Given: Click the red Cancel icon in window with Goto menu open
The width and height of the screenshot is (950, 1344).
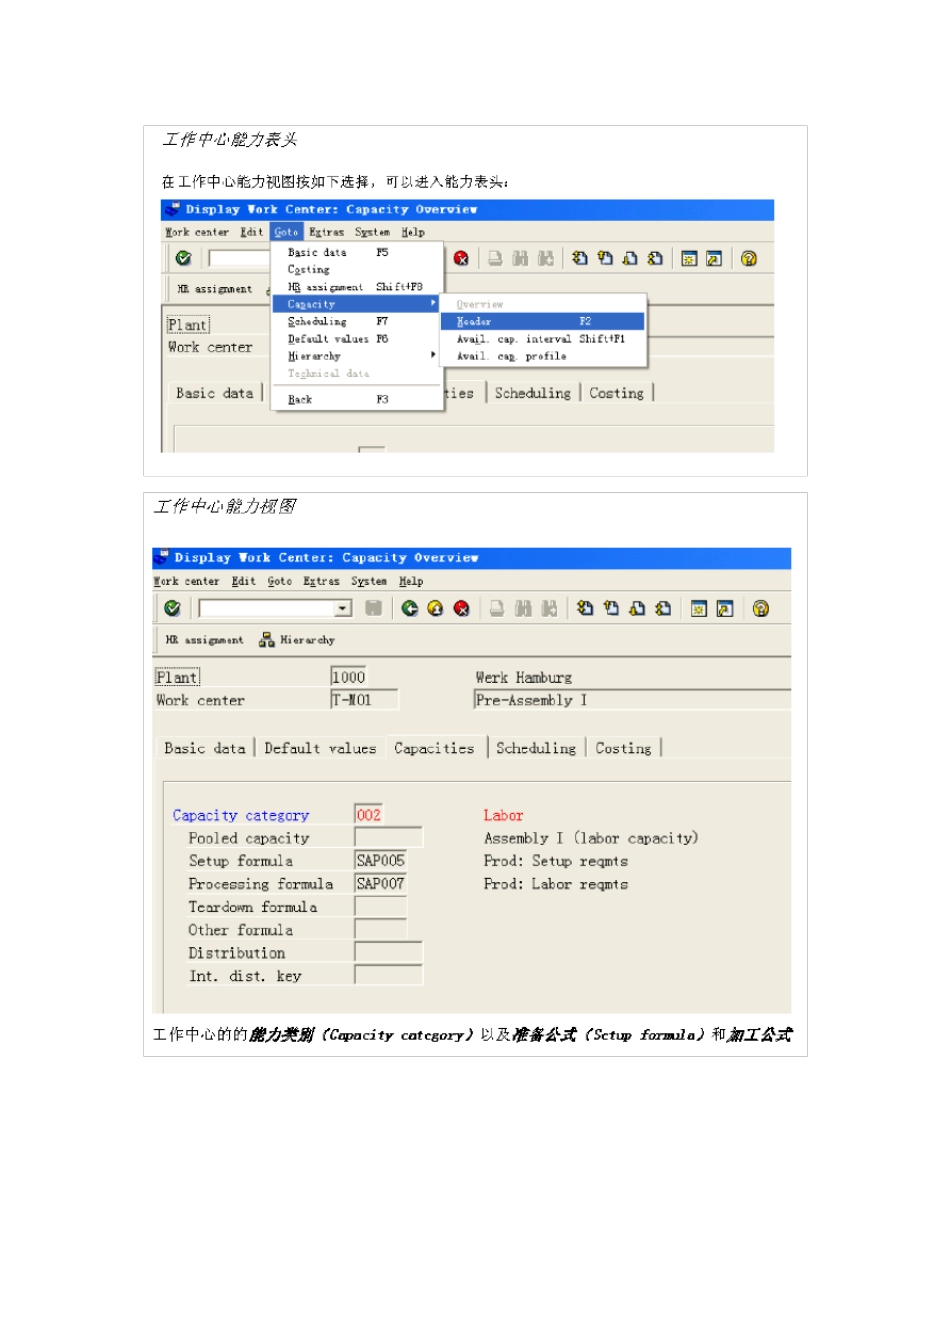Looking at the screenshot, I should pyautogui.click(x=461, y=258).
